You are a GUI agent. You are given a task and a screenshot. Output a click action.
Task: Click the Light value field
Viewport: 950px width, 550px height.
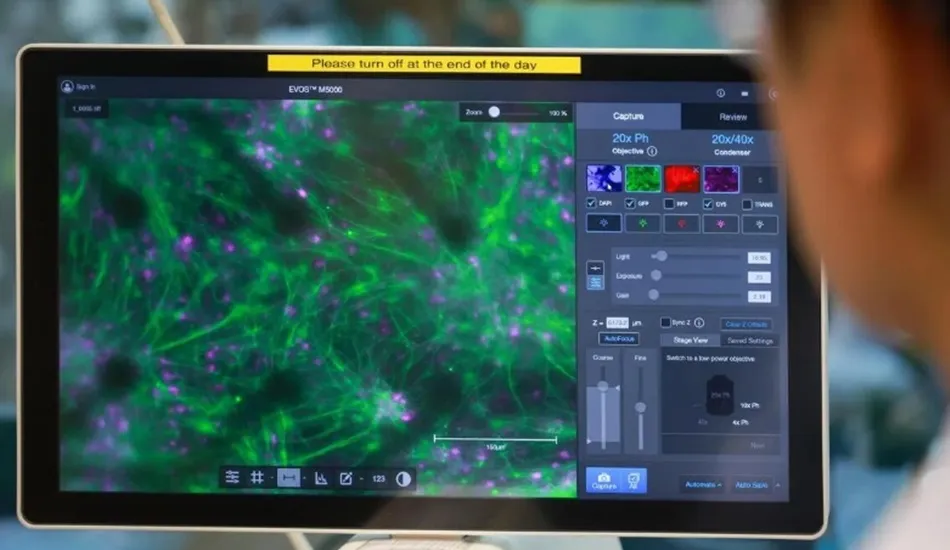click(x=759, y=258)
